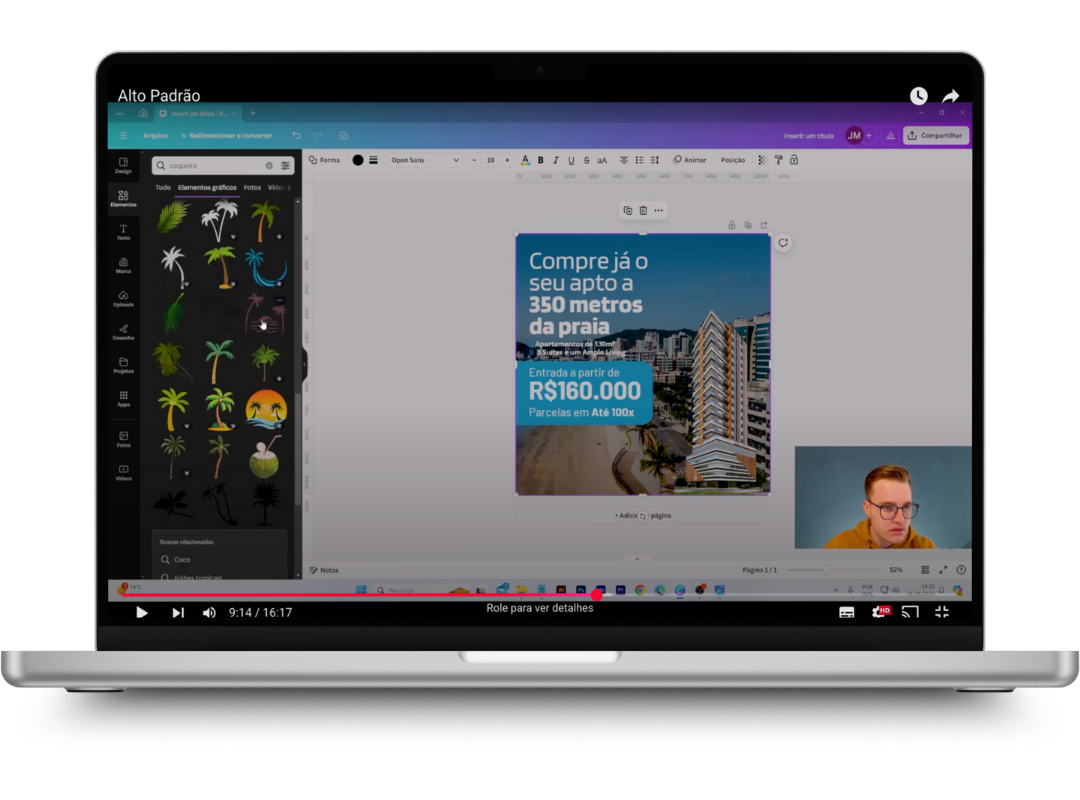Toggle underline text formatting

point(571,160)
